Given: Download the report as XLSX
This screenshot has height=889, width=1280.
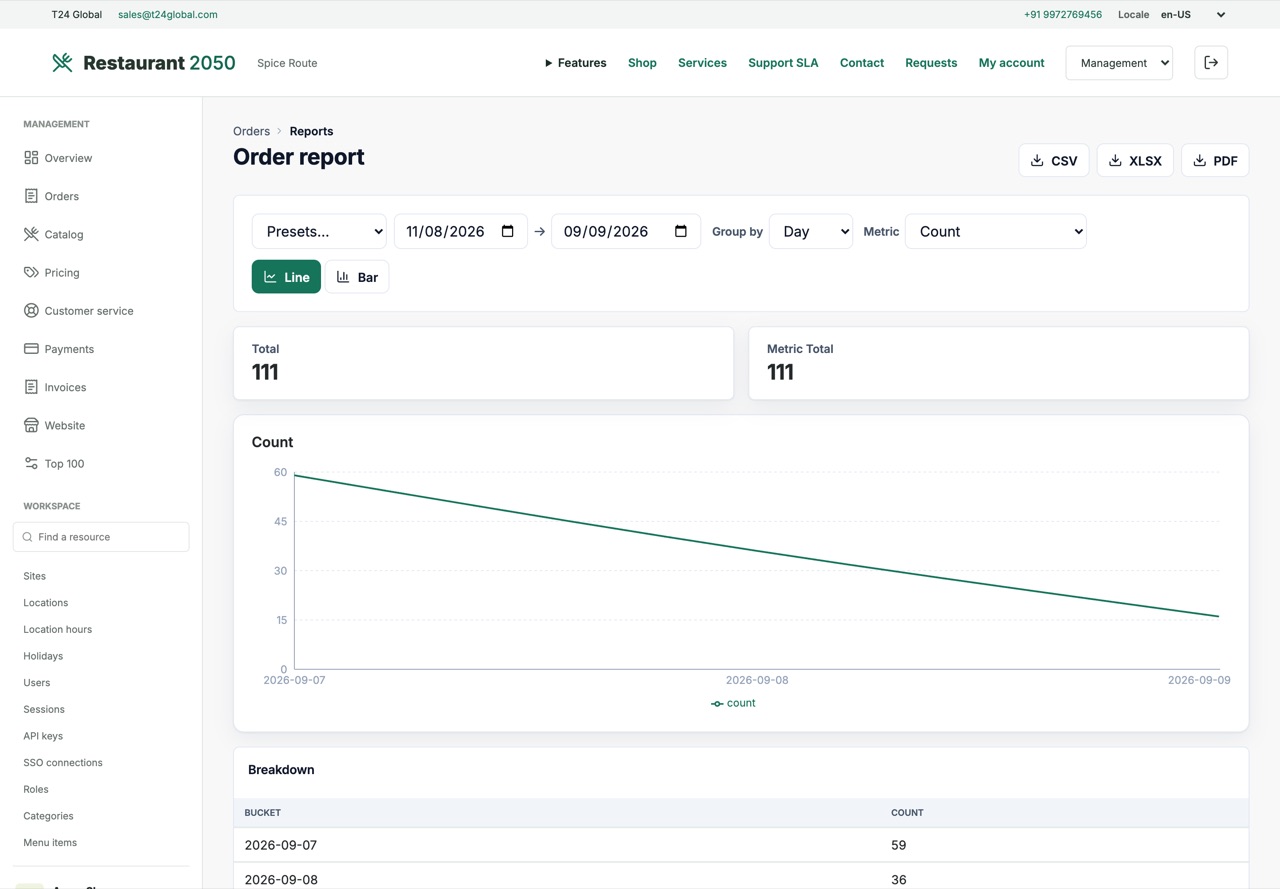Looking at the screenshot, I should pos(1135,160).
